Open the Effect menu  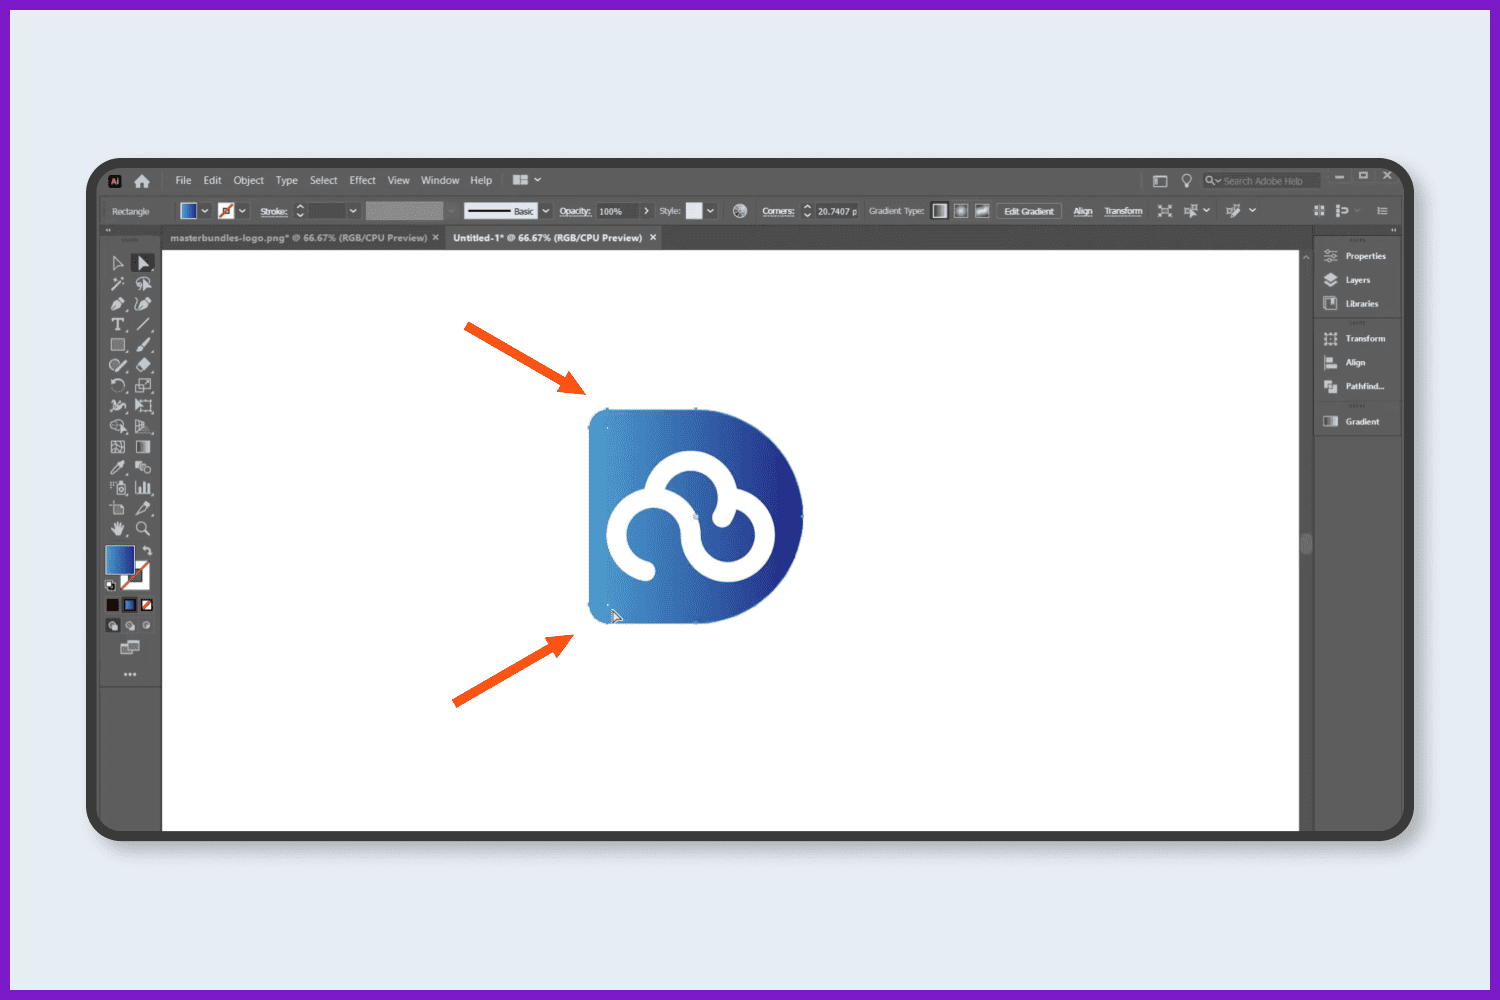[362, 181]
